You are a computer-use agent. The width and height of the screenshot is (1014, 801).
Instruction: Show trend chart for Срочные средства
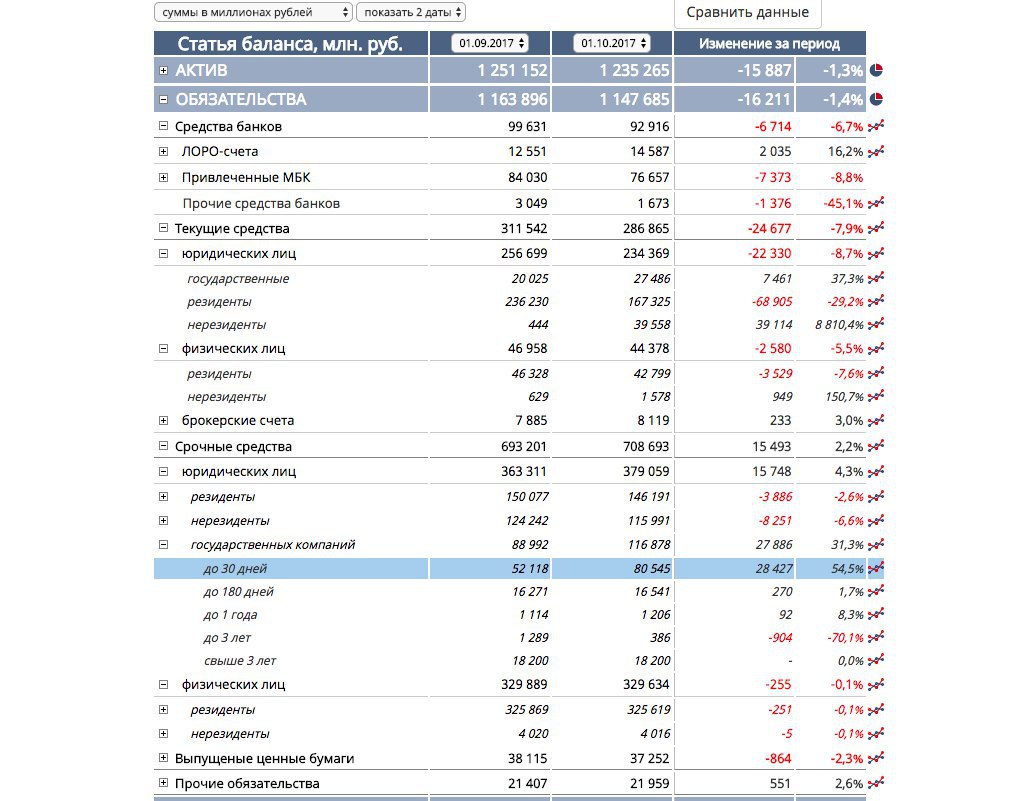pos(876,446)
